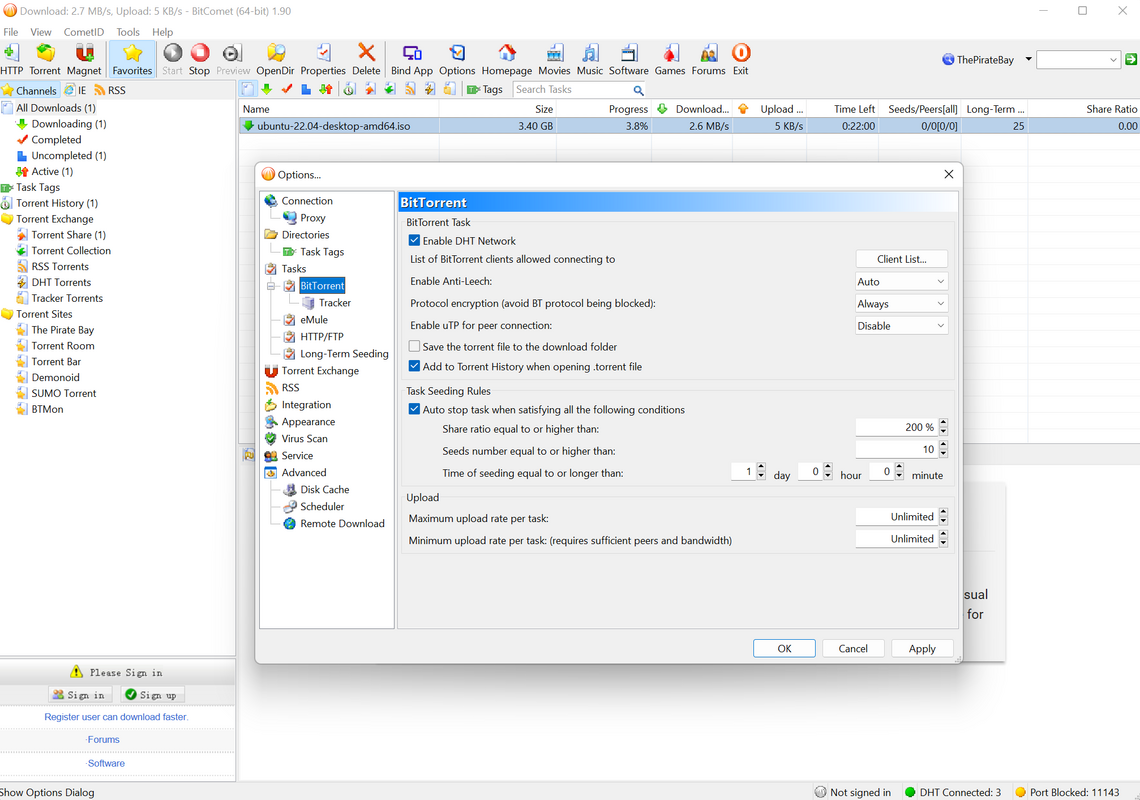Screen dimensions: 1140x800
Task: Check Save the torrent file to download folder
Action: point(415,347)
